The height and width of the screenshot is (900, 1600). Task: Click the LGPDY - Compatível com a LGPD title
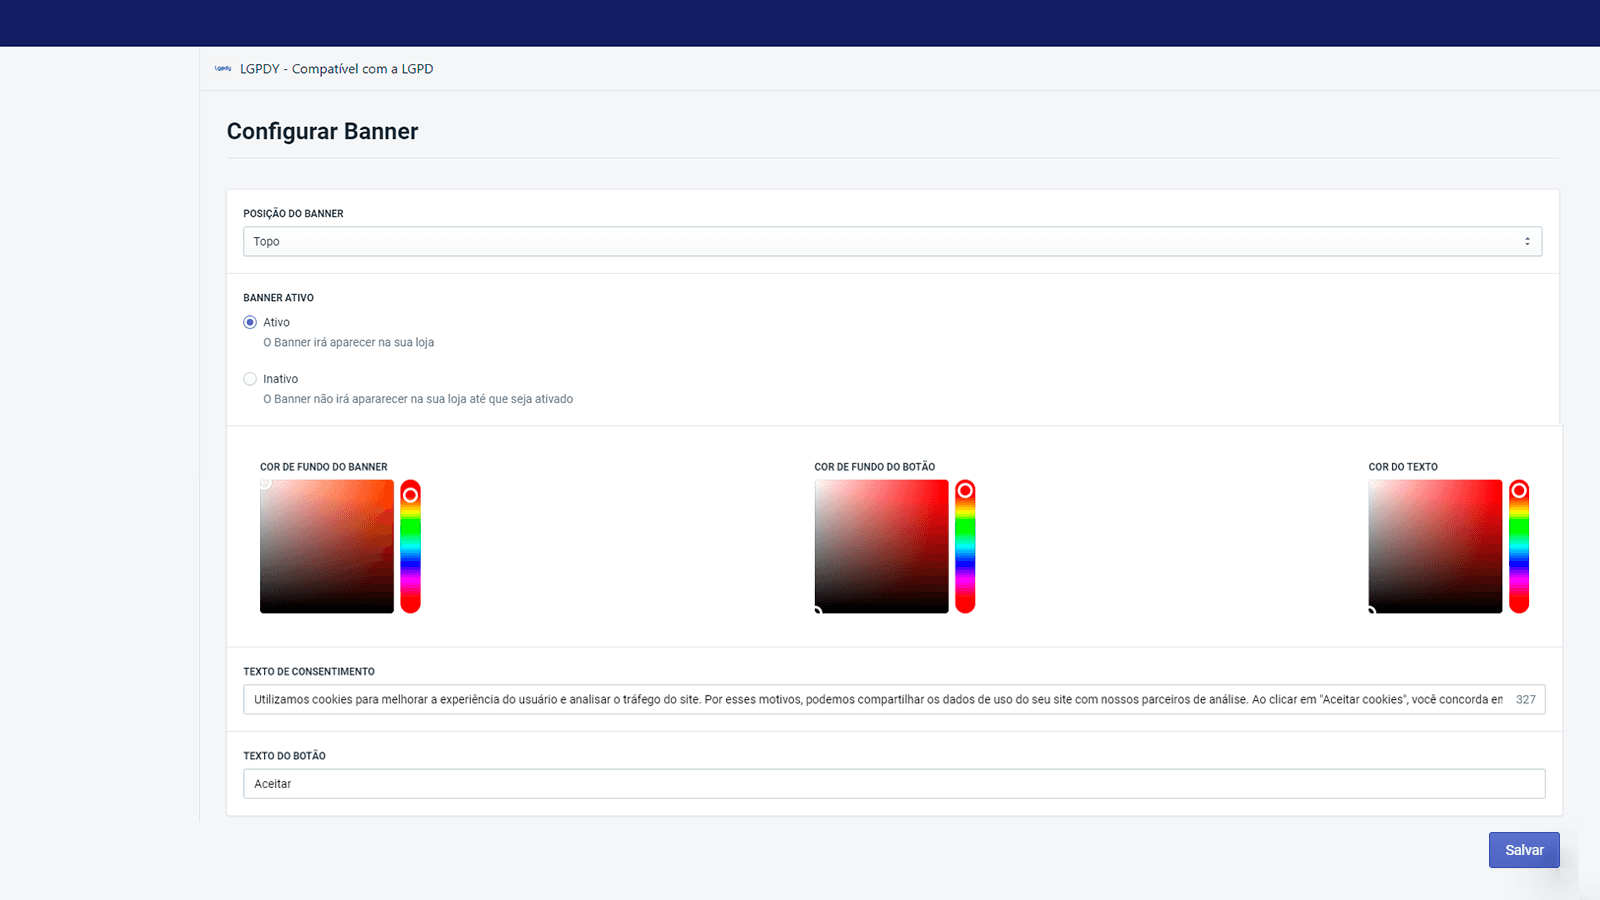[x=336, y=69]
